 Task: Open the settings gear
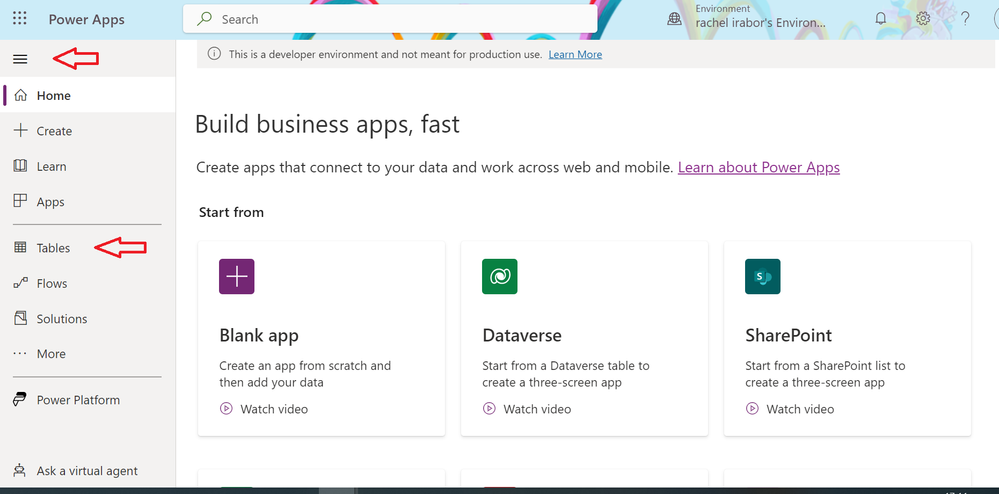pyautogui.click(x=923, y=18)
